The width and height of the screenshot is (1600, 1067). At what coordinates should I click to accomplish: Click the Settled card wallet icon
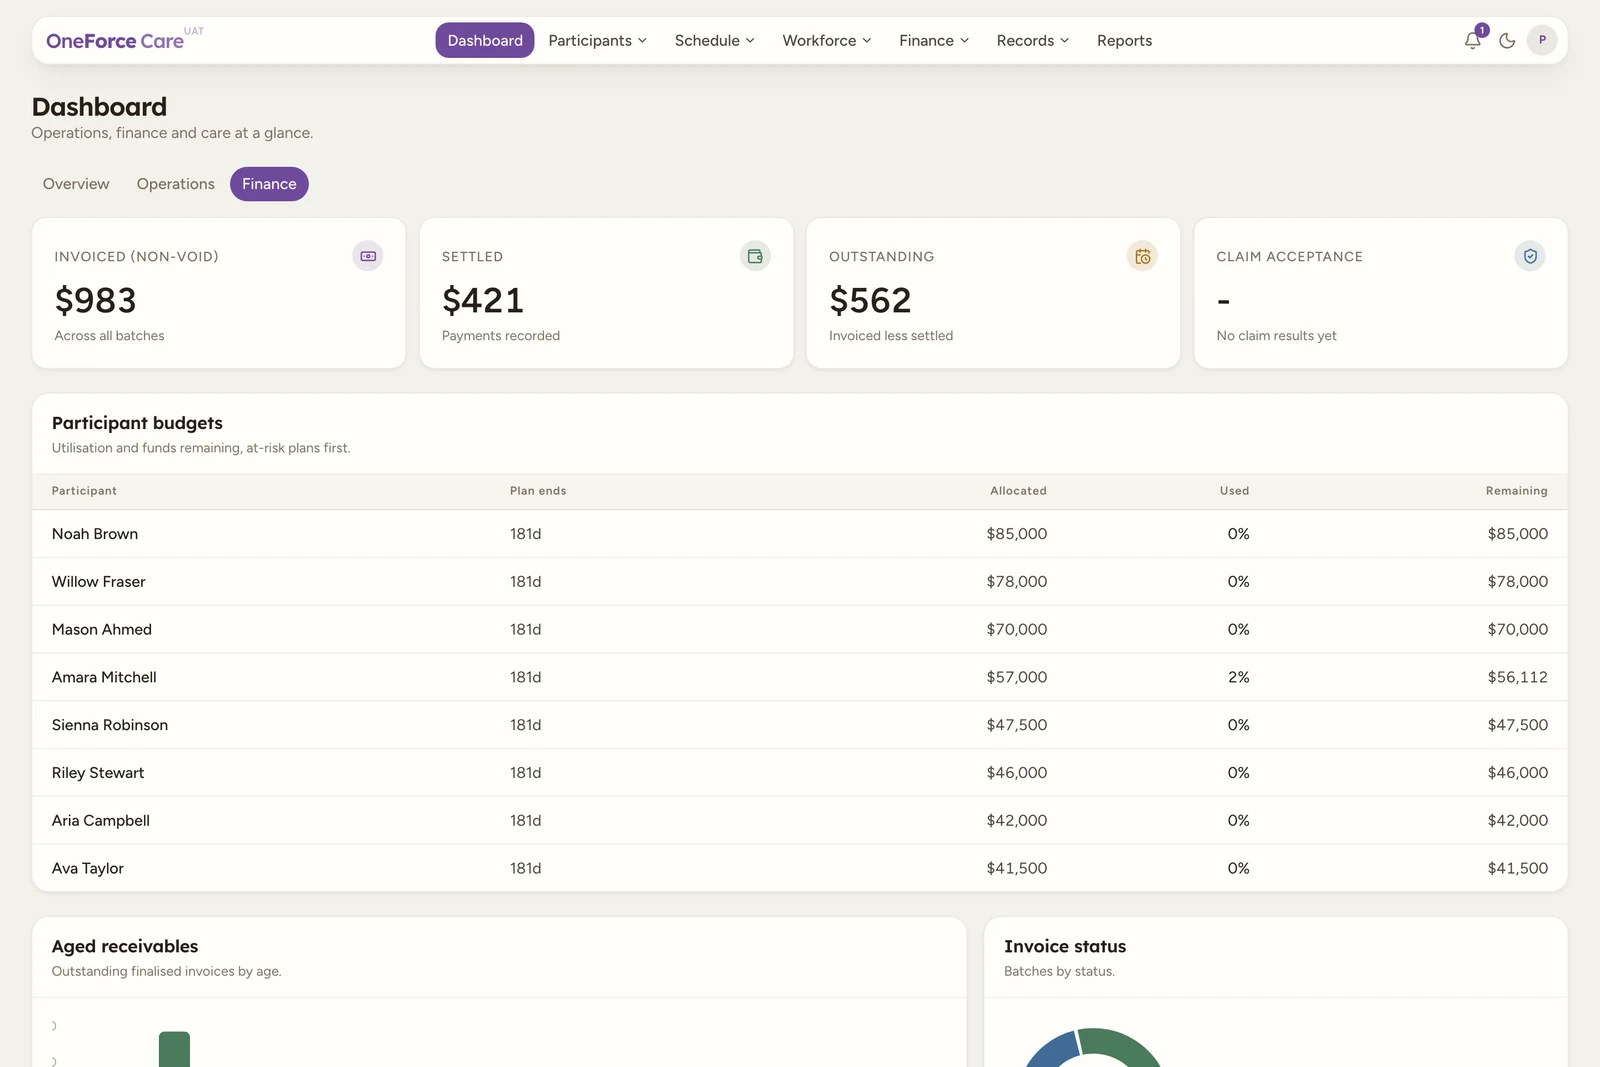pos(755,256)
